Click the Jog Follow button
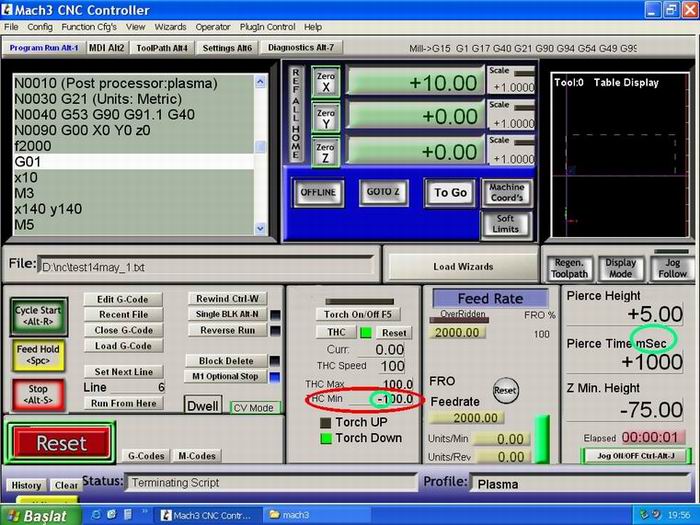The image size is (700, 525). coord(672,268)
